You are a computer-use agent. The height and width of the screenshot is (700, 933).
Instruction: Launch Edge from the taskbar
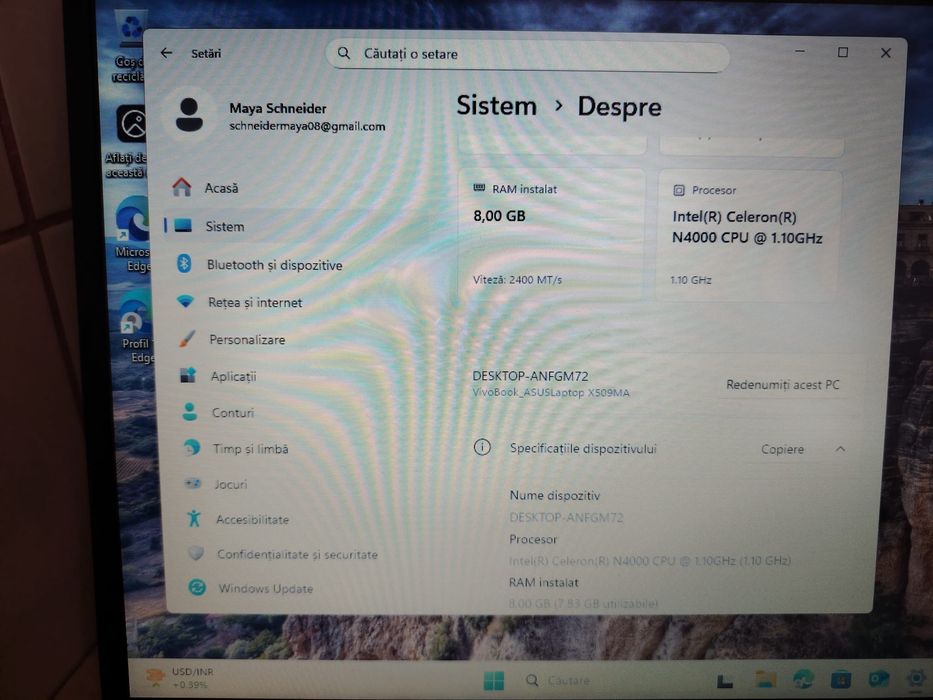click(x=803, y=679)
